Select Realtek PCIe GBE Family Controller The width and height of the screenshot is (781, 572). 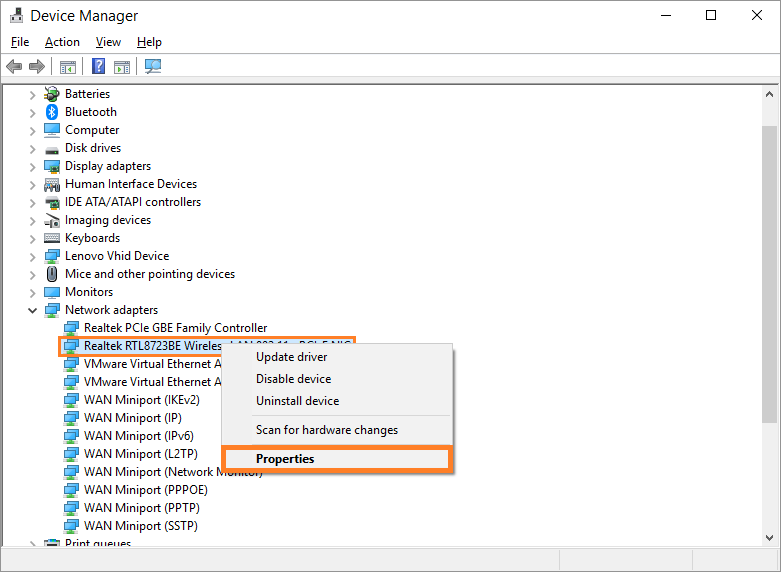tap(175, 328)
